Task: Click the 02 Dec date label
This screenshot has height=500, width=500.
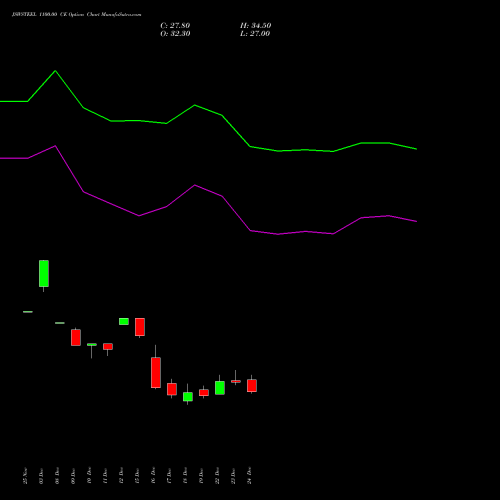Action: [41, 476]
